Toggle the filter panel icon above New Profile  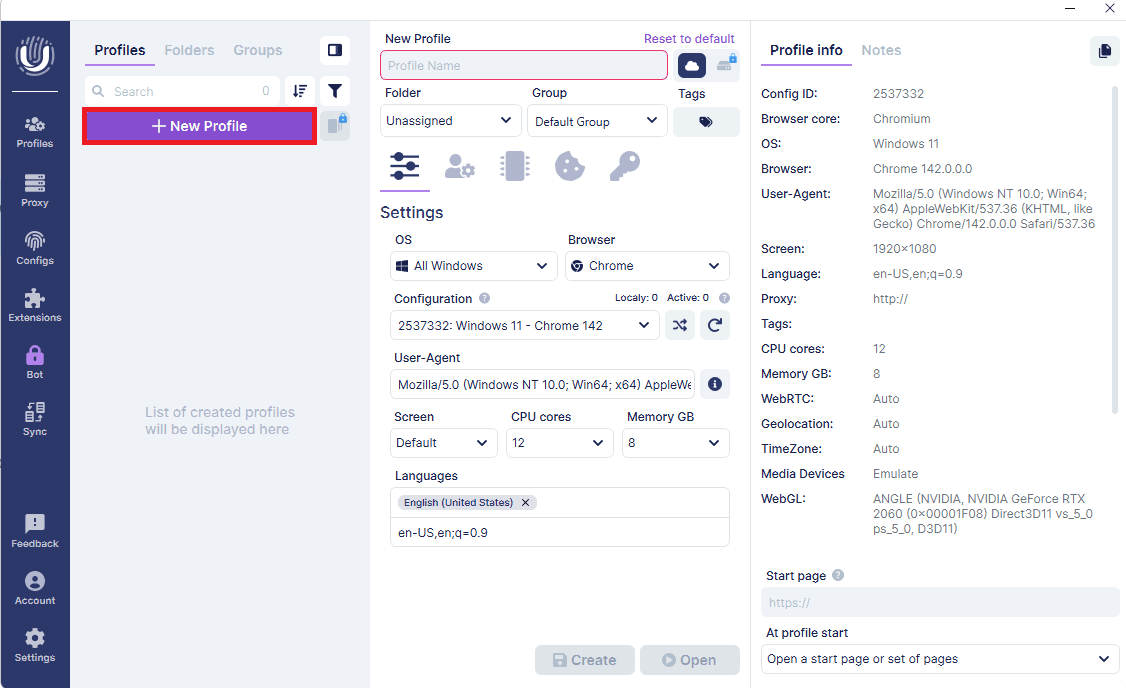click(335, 90)
